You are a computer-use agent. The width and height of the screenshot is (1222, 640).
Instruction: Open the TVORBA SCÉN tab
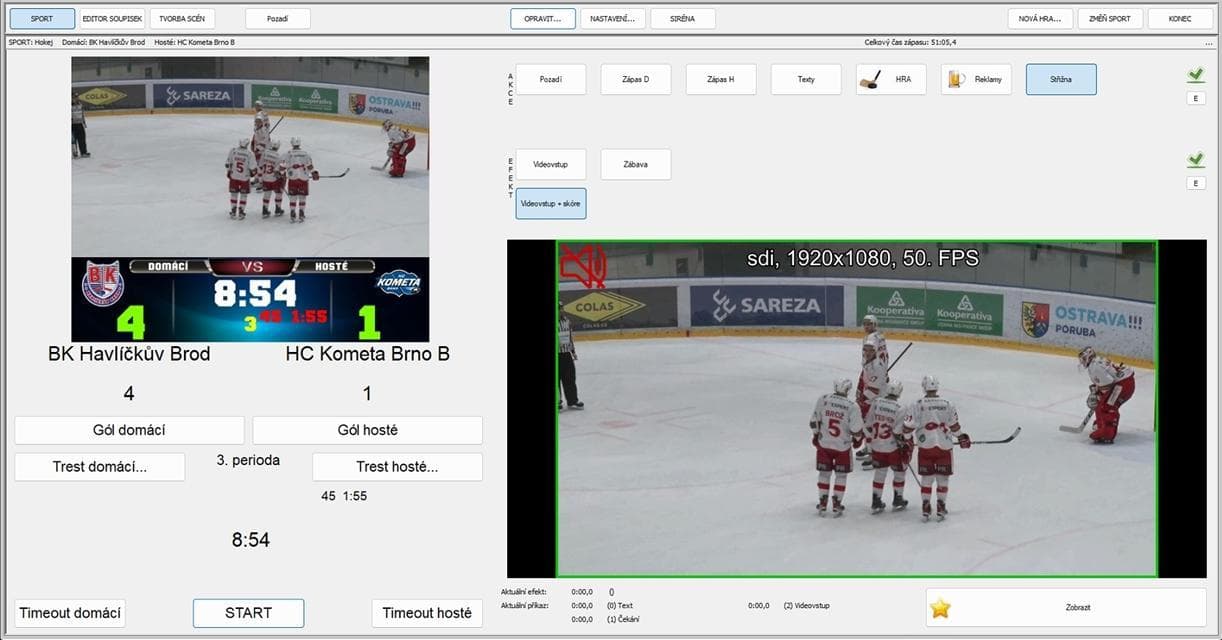coord(182,18)
